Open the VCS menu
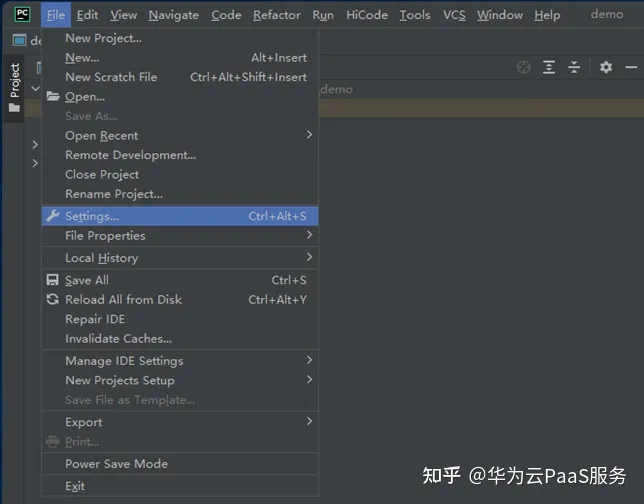The height and width of the screenshot is (504, 644). point(454,15)
